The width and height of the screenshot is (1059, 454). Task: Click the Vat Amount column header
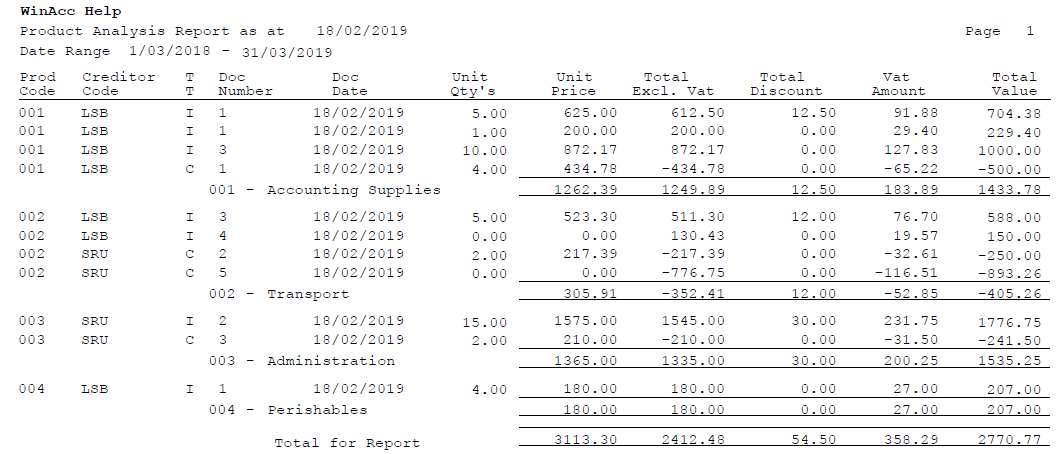click(x=898, y=84)
